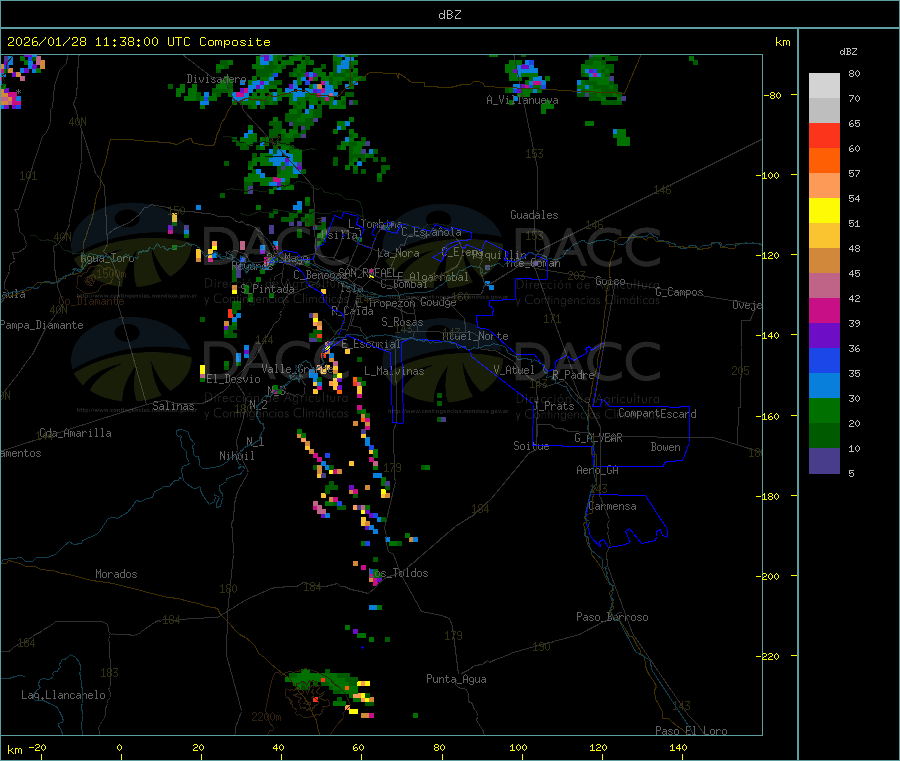Click the Nihuil map label
This screenshot has width=900, height=761.
236,456
